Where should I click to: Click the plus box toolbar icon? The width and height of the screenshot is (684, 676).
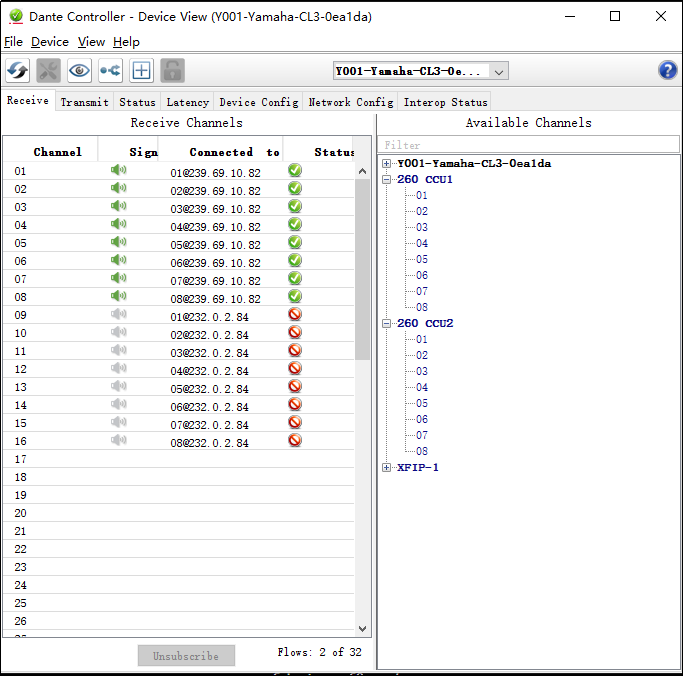[x=142, y=71]
